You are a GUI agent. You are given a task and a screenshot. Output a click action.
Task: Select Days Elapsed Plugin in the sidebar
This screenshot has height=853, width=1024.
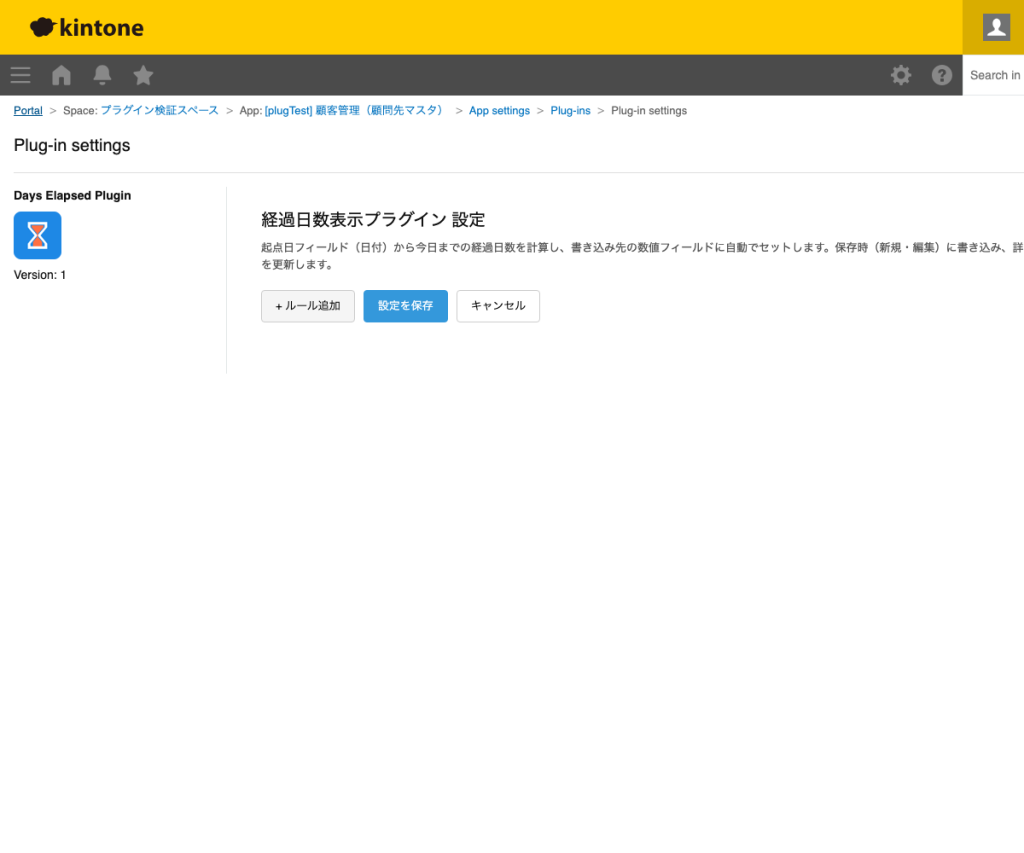click(x=72, y=195)
